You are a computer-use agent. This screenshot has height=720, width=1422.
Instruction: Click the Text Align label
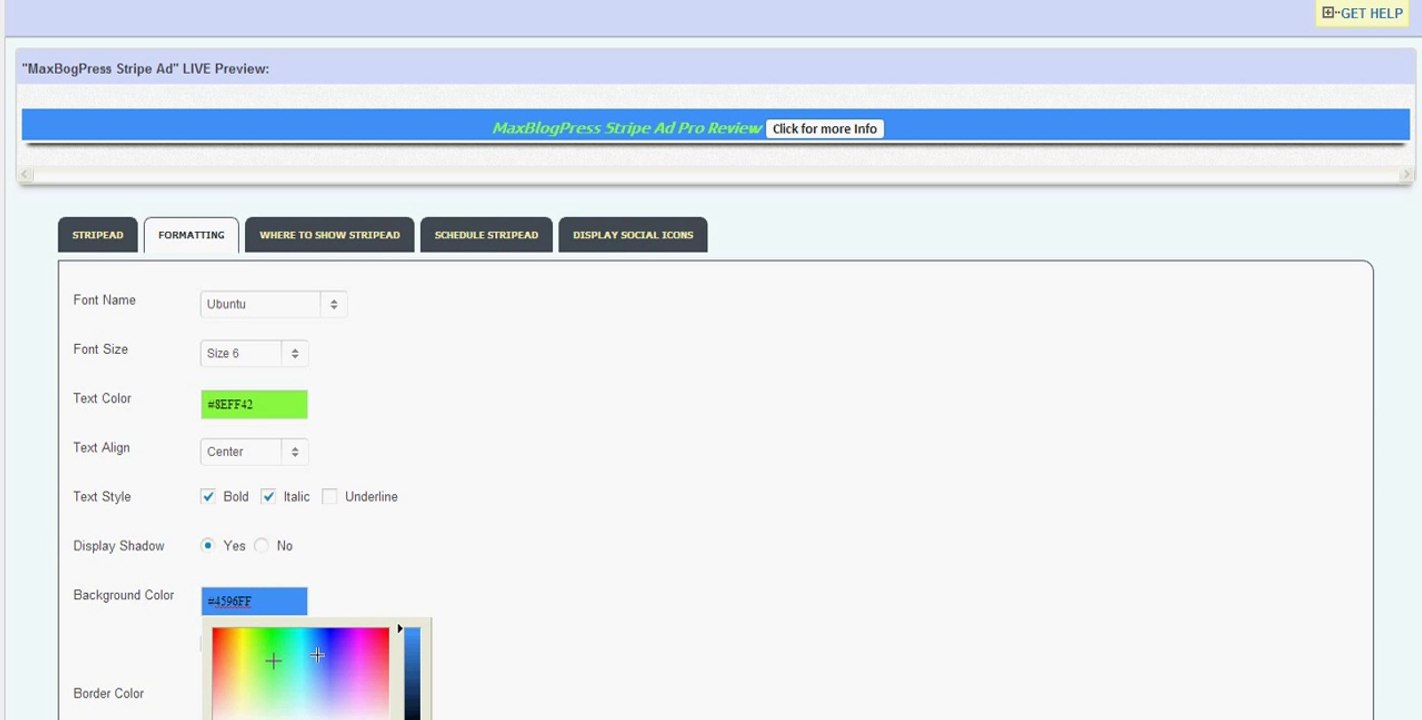tap(101, 447)
